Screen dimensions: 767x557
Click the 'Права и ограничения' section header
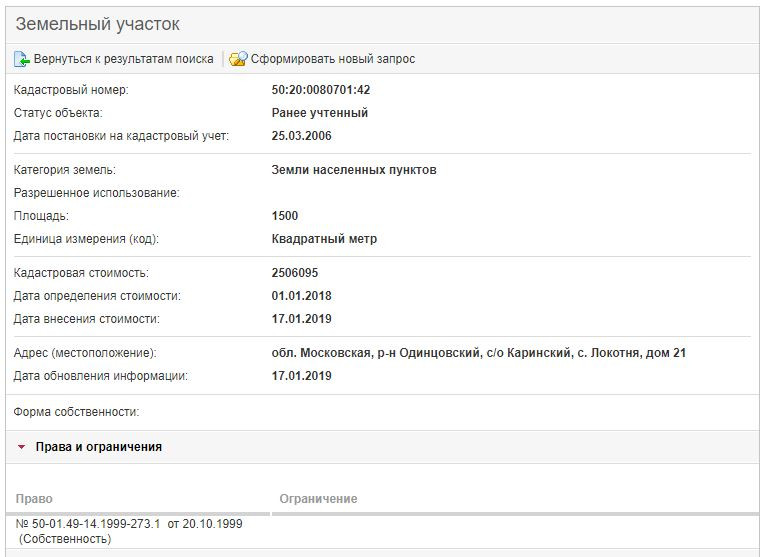pos(98,447)
